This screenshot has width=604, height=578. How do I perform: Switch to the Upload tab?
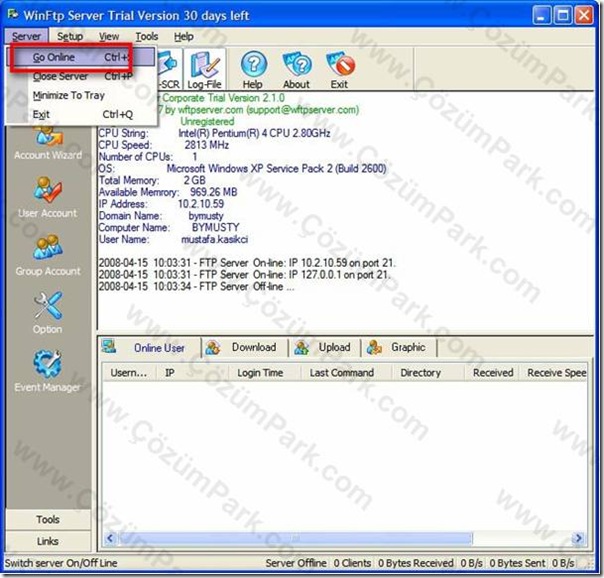pyautogui.click(x=325, y=347)
